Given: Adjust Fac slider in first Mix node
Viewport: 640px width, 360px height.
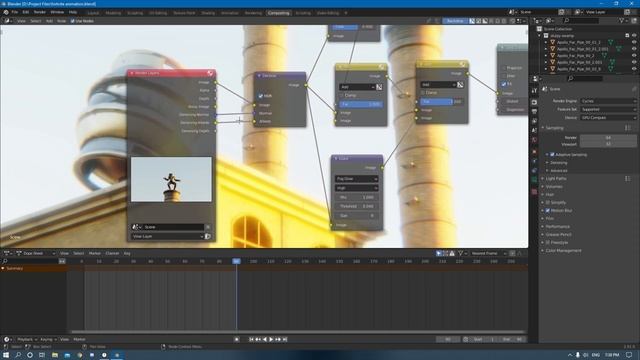Looking at the screenshot, I should point(361,104).
